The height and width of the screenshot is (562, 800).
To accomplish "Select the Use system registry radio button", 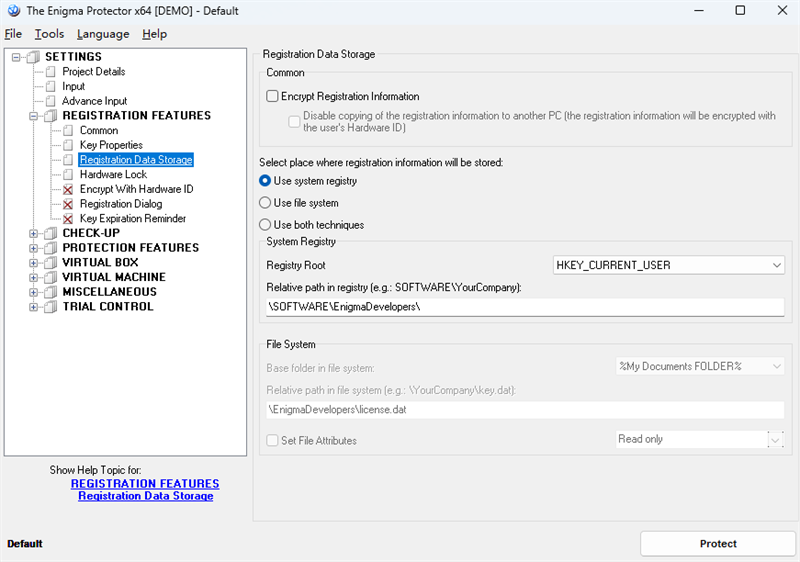I will coord(265,181).
